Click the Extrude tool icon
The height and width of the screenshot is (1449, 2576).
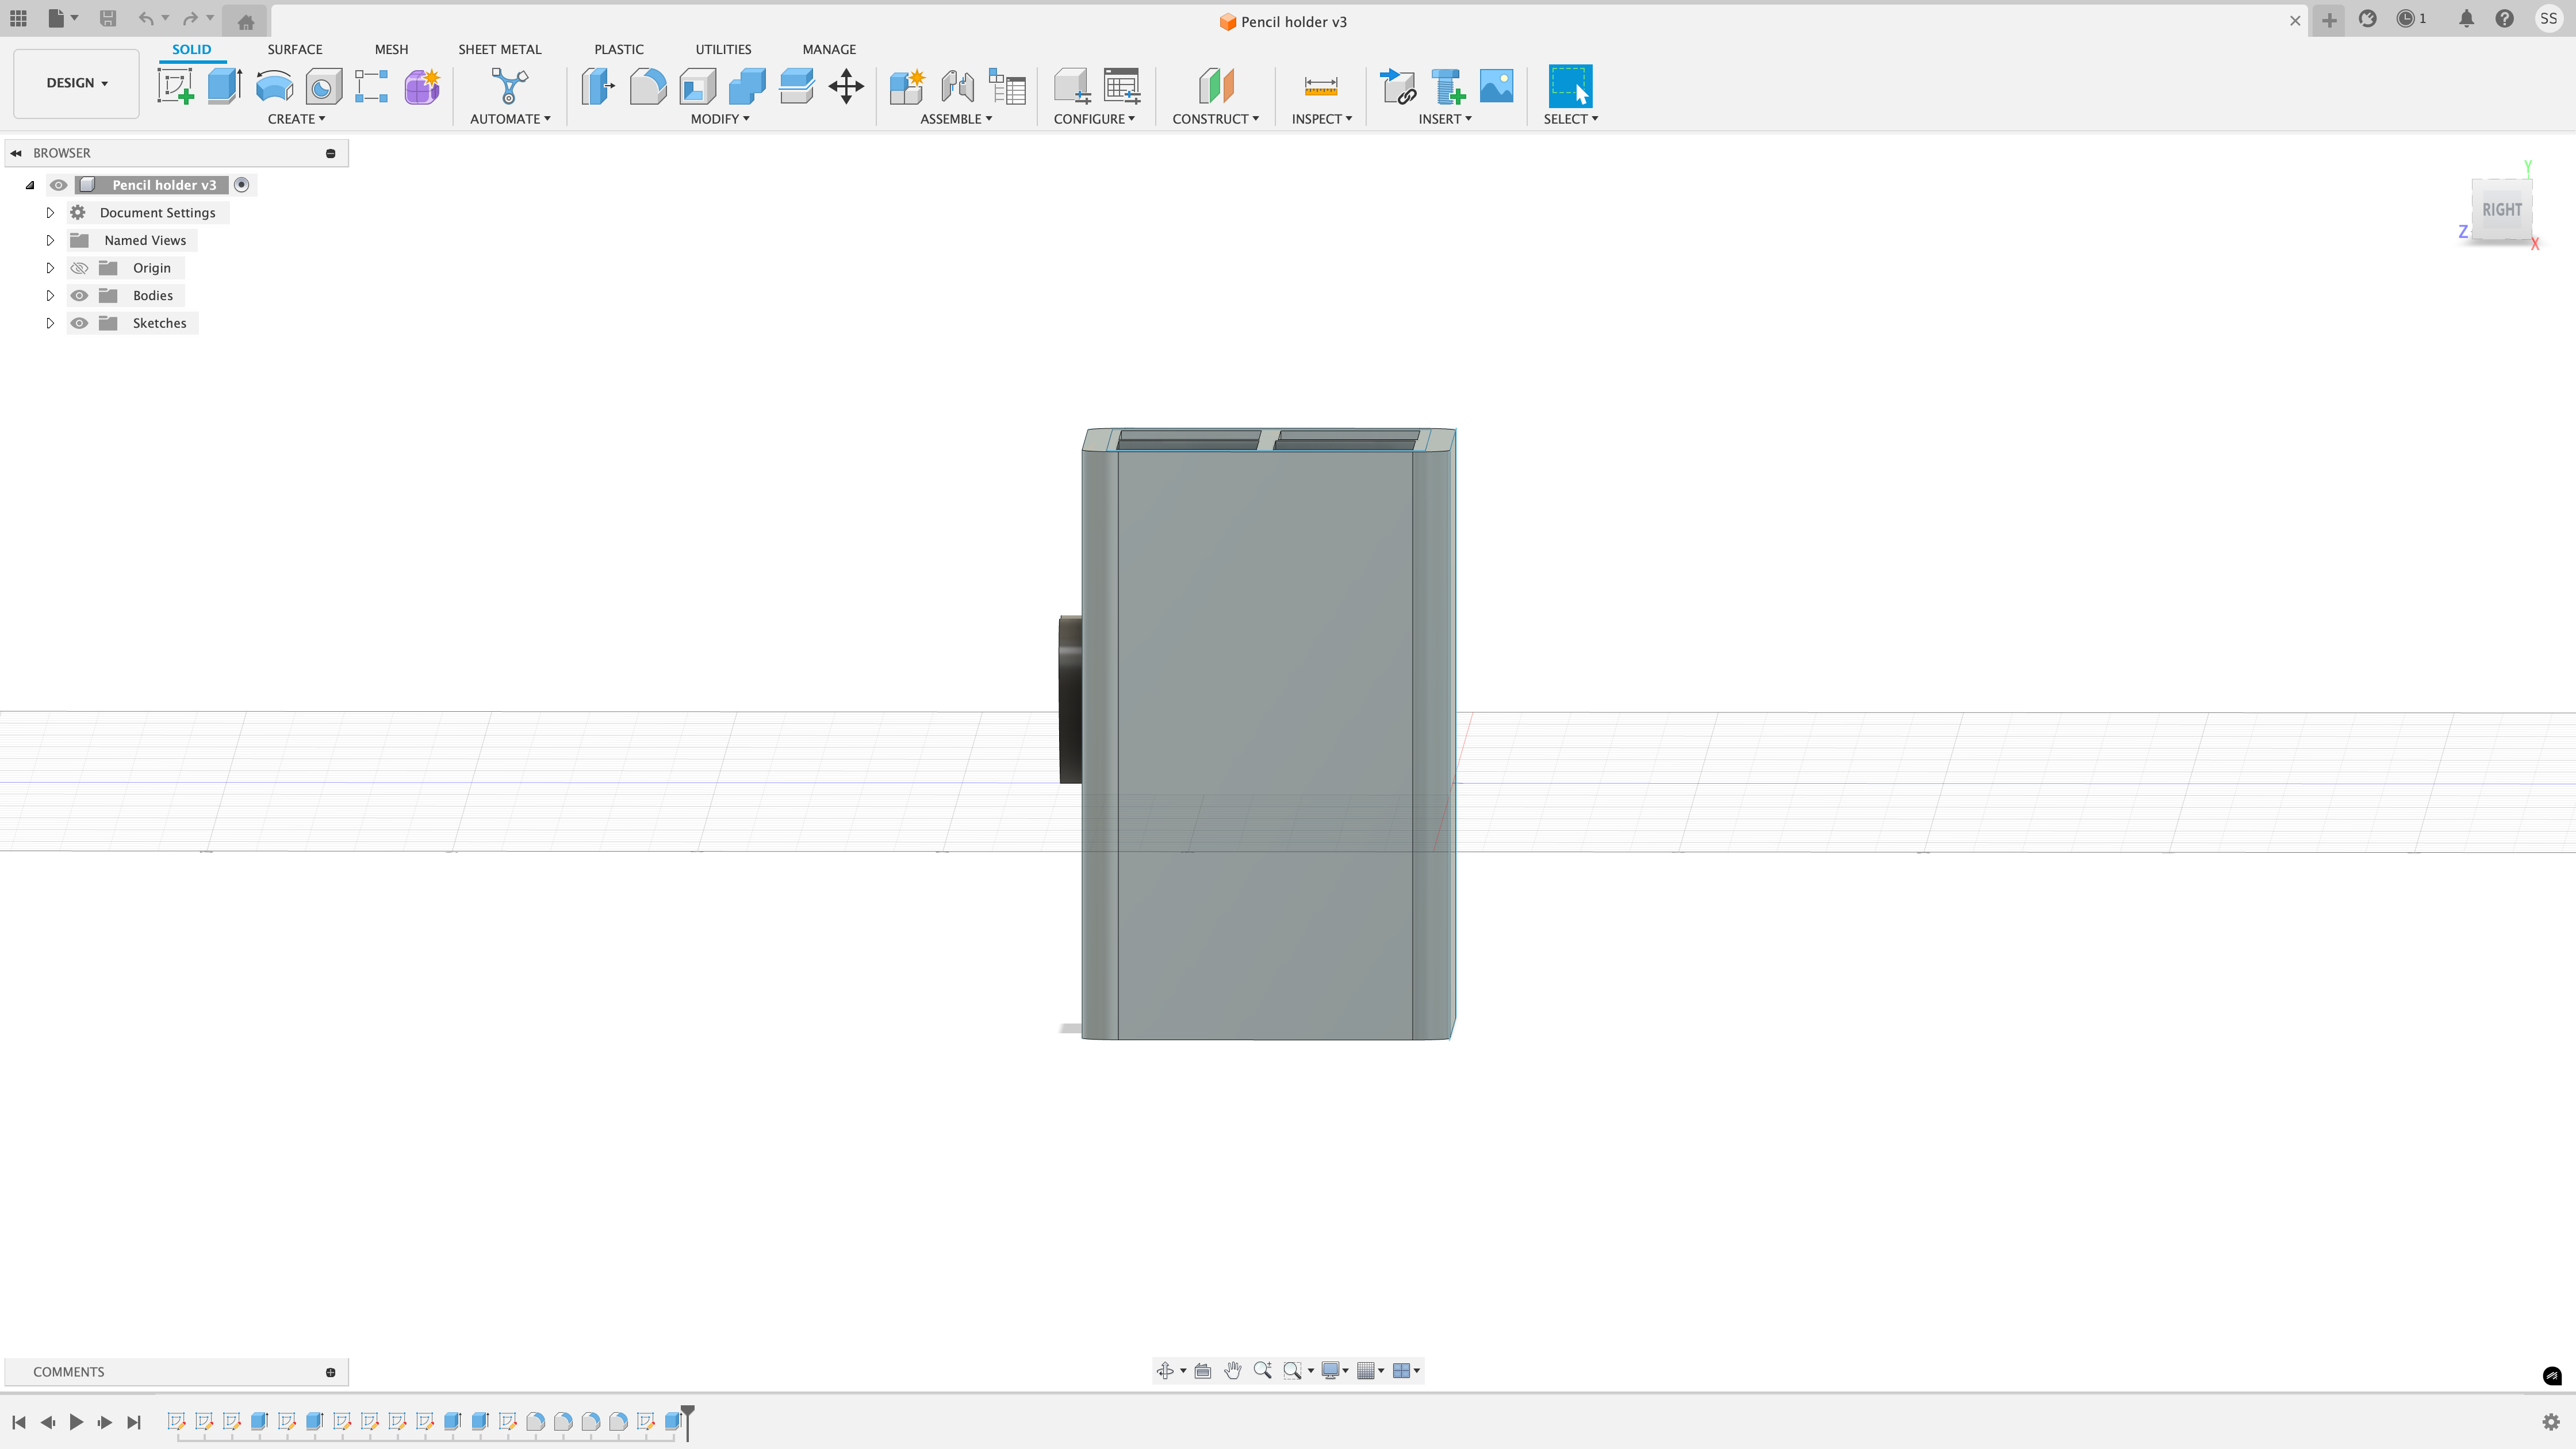click(x=225, y=86)
